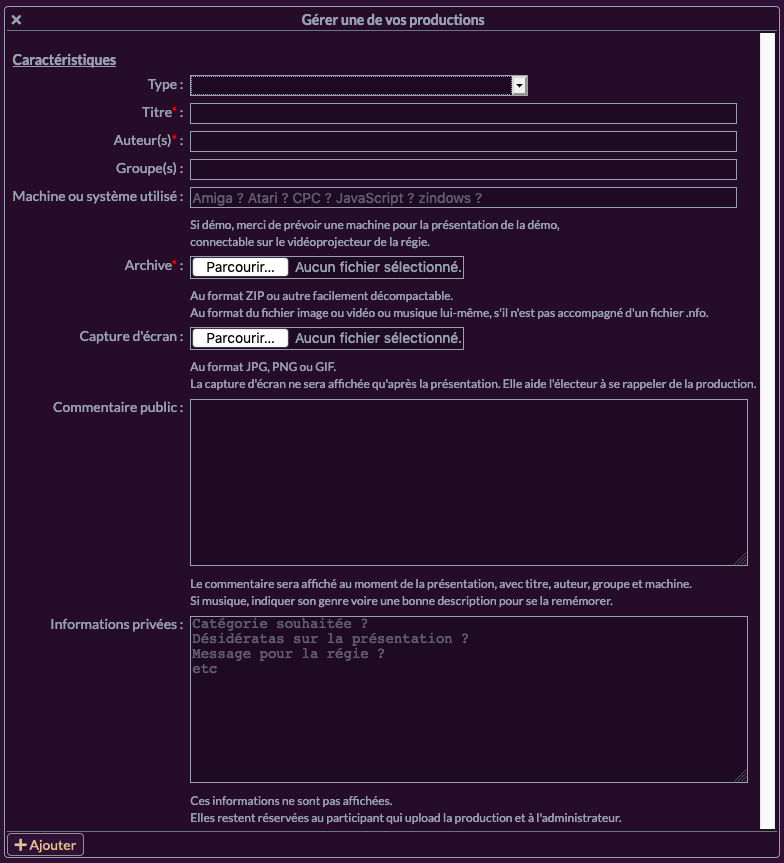Viewport: 784px width, 863px height.
Task: Click the Titre label
Action: click(162, 112)
